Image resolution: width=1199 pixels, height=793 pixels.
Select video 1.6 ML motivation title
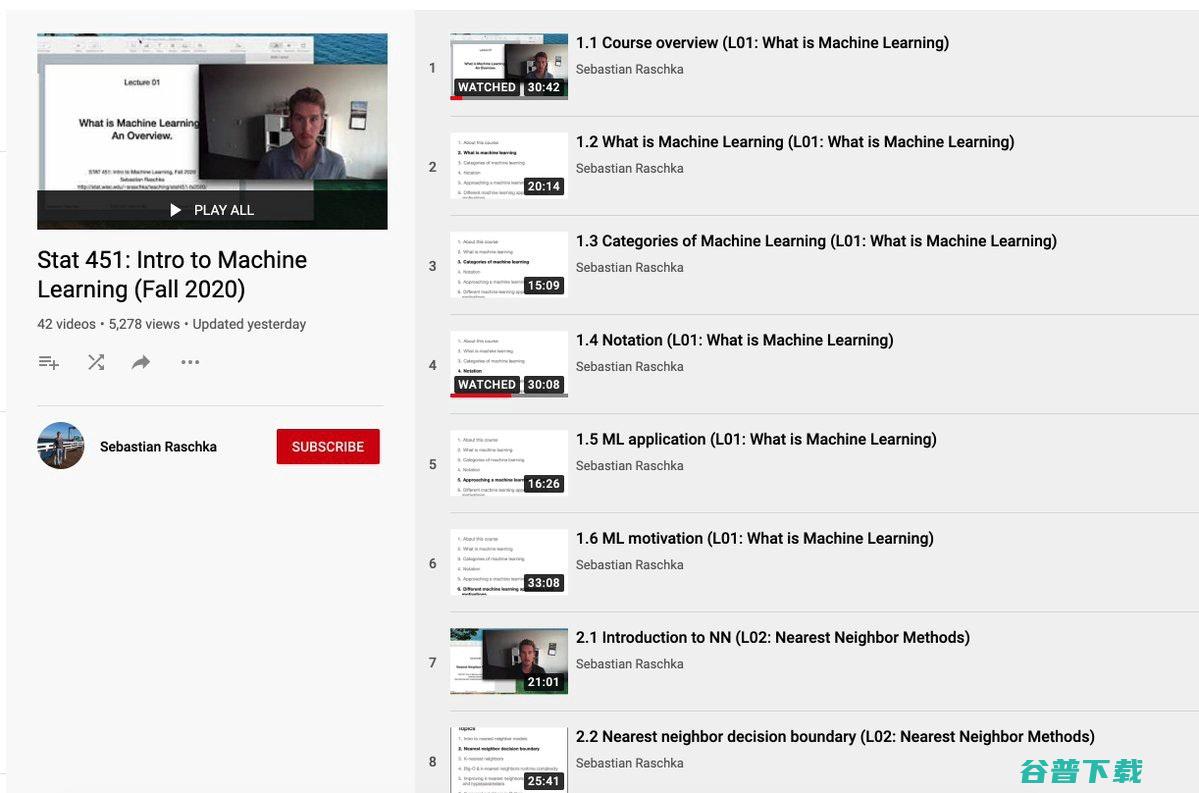[x=754, y=538]
